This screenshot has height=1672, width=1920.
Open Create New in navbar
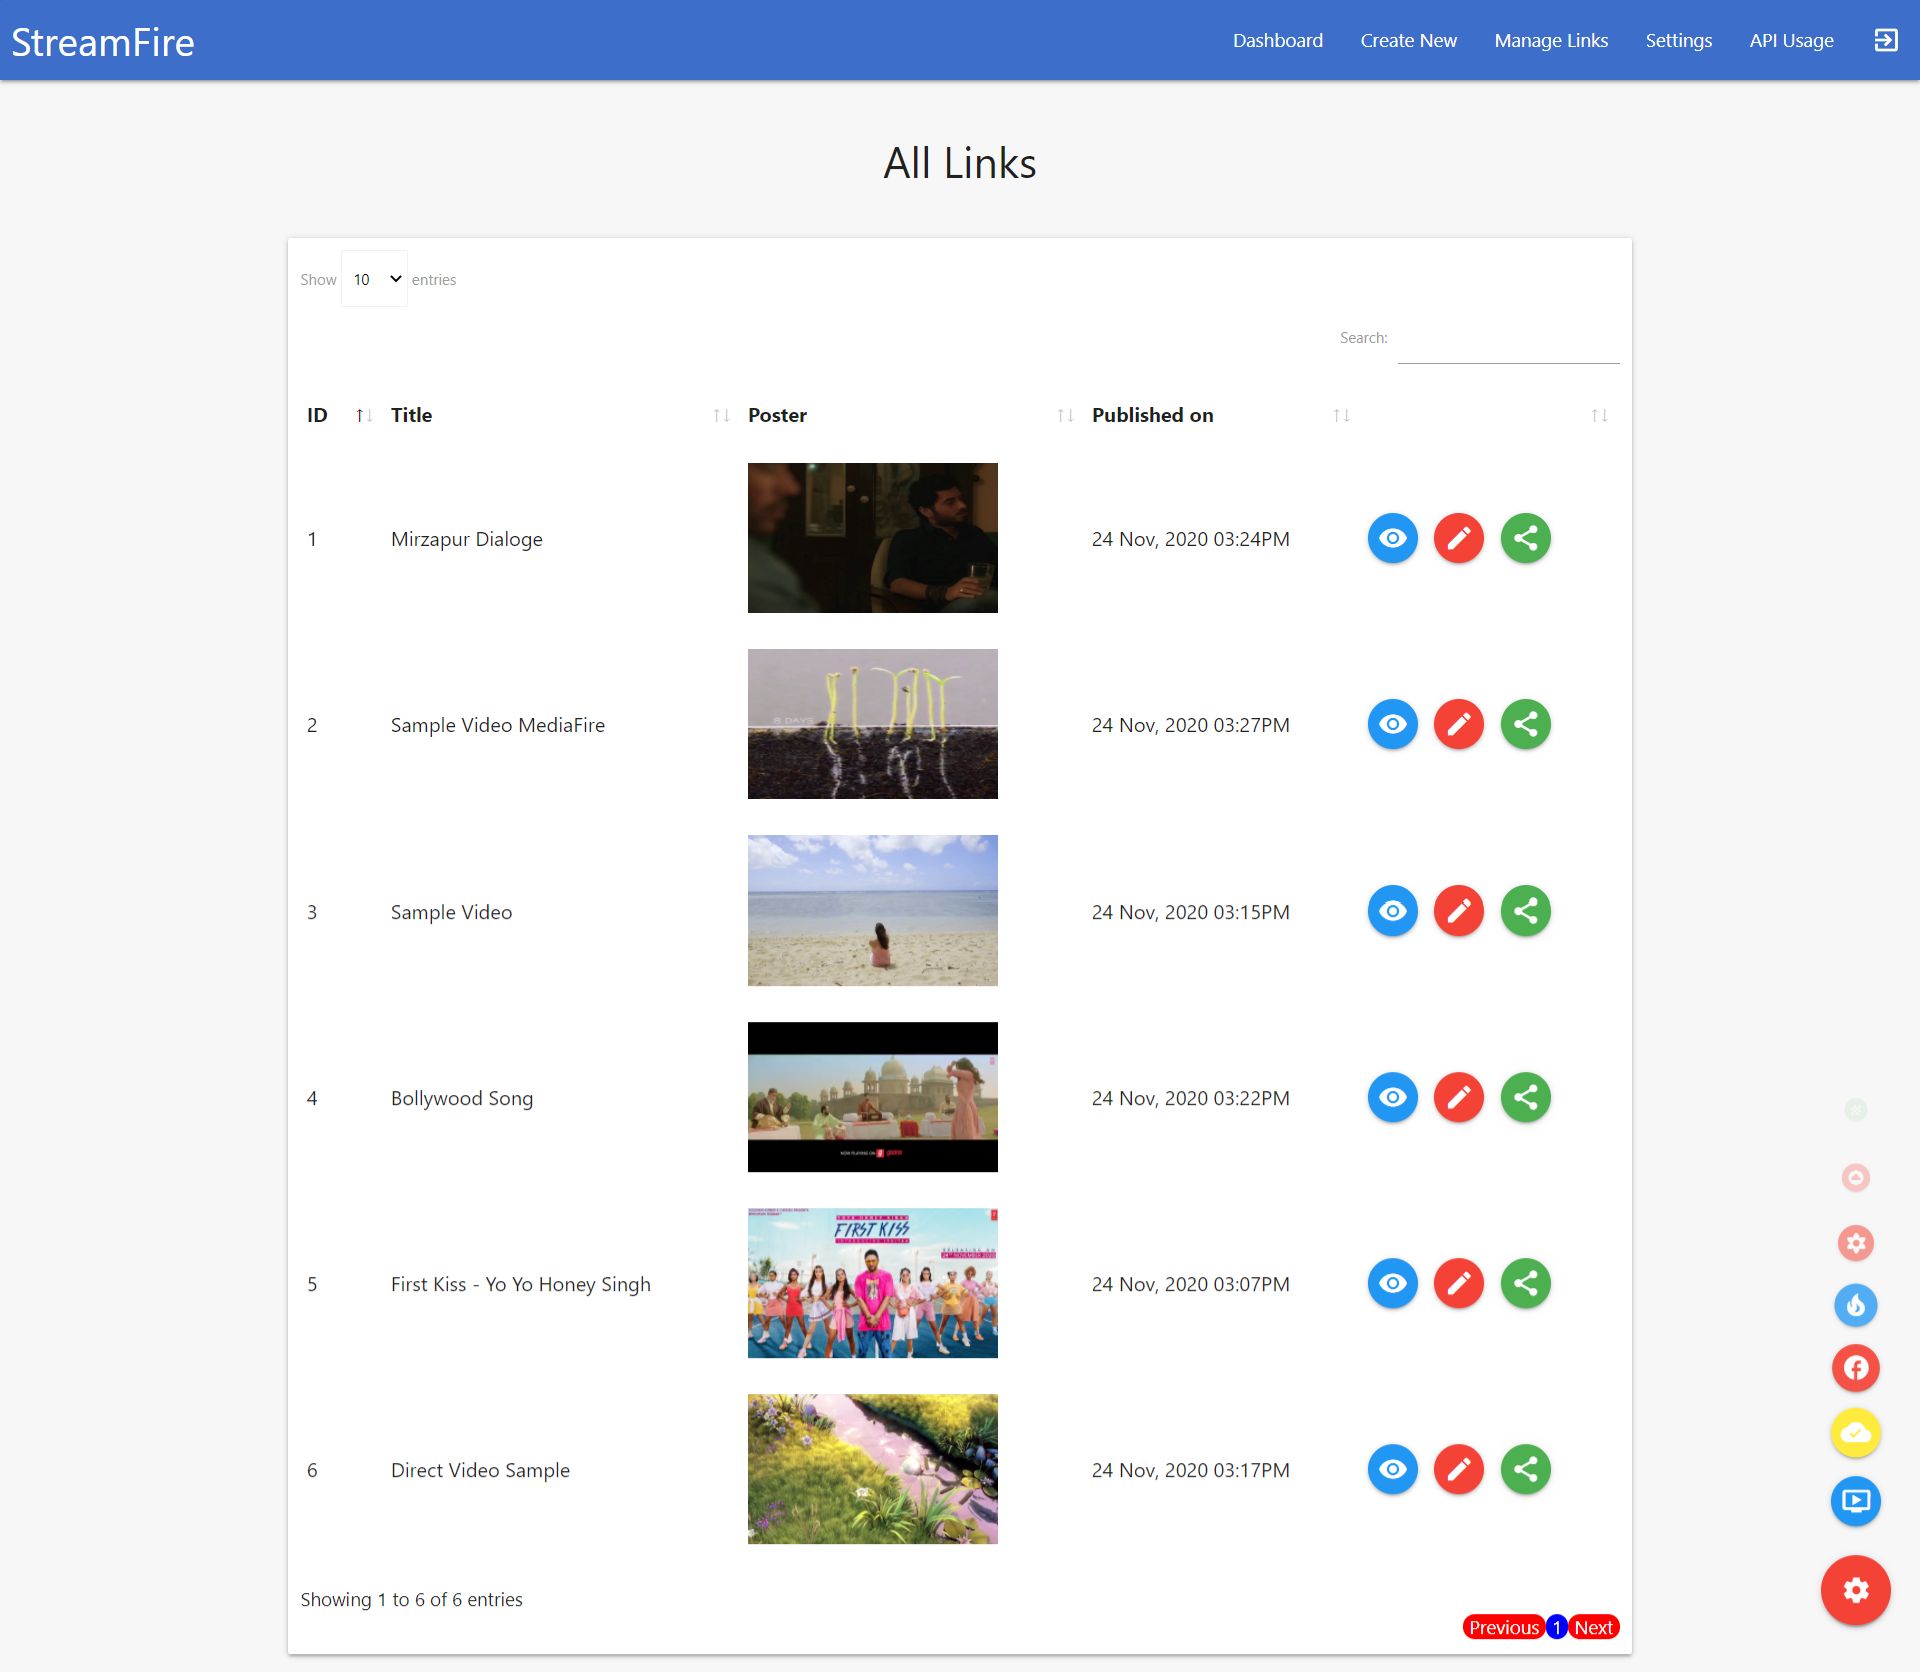pos(1408,40)
